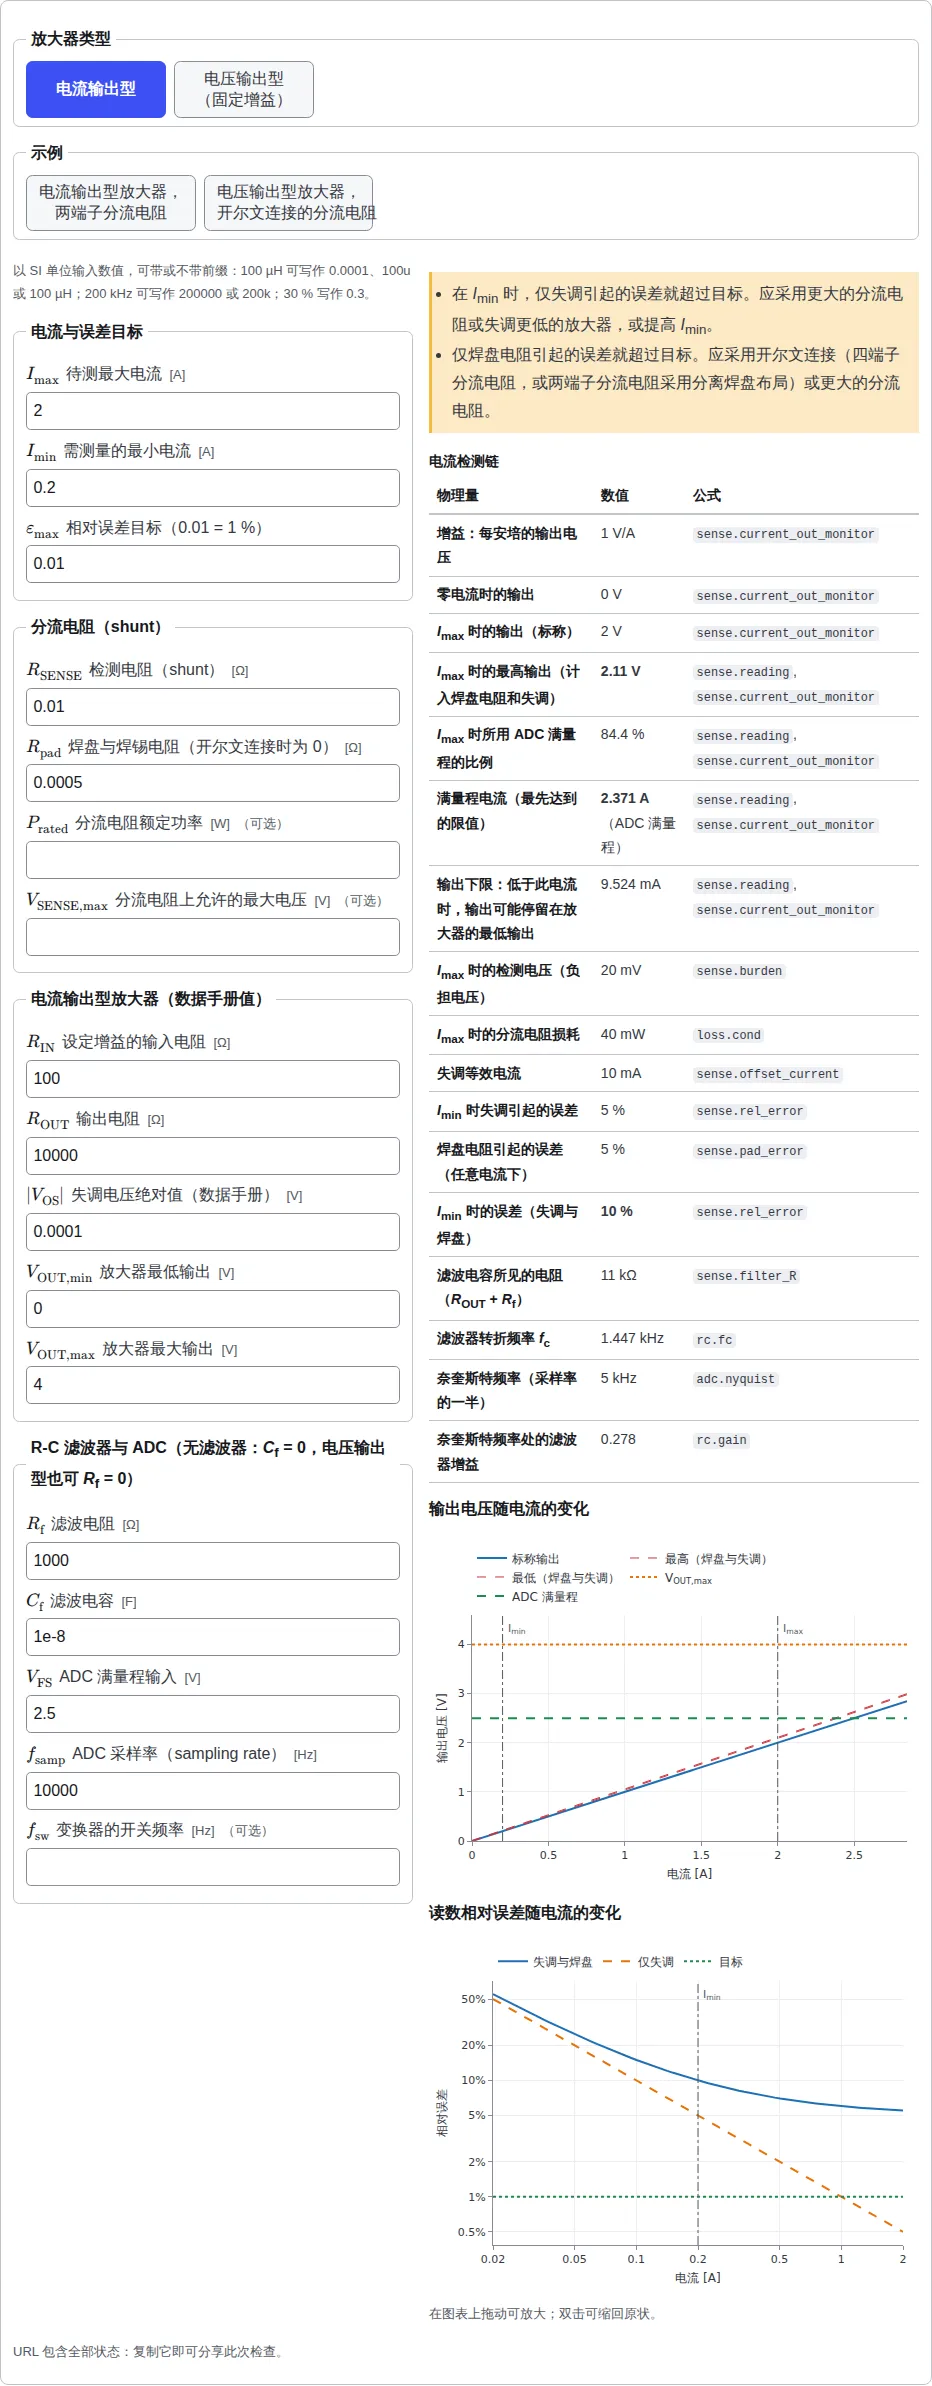The image size is (932, 2386).
Task: Click the 2.371 A 满量程电流 value
Action: click(625, 799)
